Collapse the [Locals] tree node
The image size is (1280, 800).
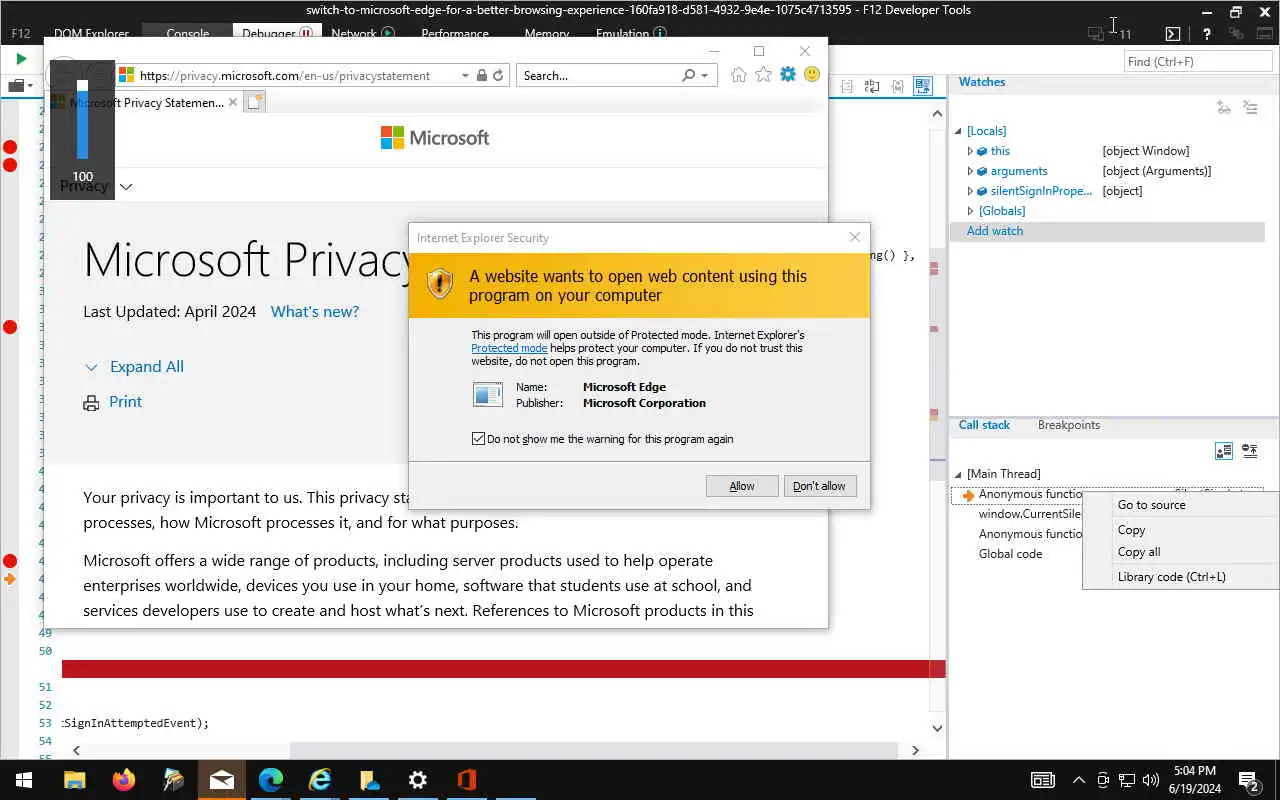(958, 131)
